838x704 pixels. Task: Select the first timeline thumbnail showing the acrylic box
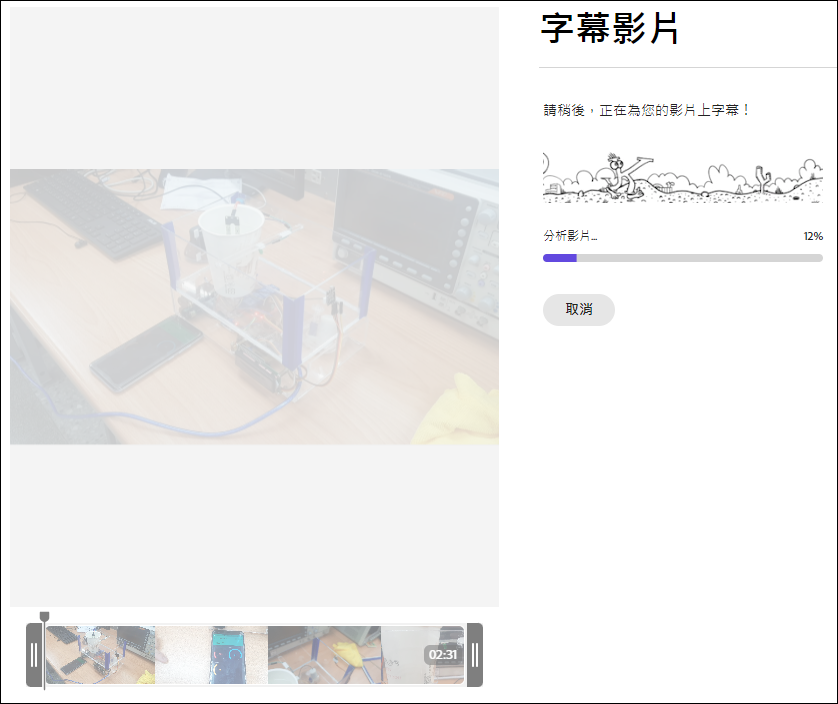[100, 655]
